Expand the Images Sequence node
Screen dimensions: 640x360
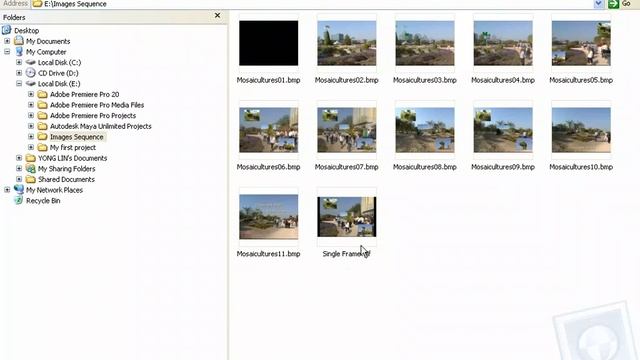(x=31, y=136)
